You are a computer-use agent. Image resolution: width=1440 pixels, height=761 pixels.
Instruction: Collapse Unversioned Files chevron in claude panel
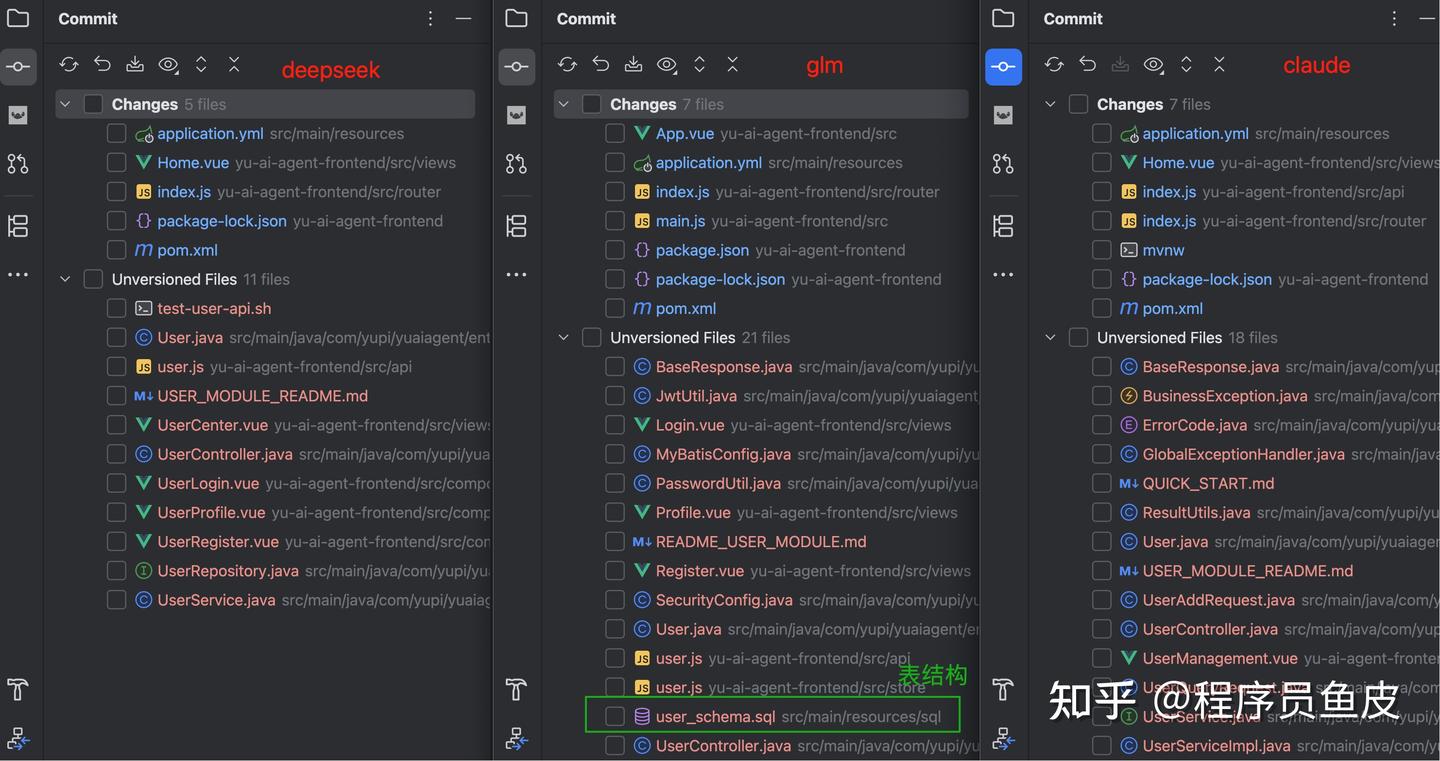click(1050, 338)
